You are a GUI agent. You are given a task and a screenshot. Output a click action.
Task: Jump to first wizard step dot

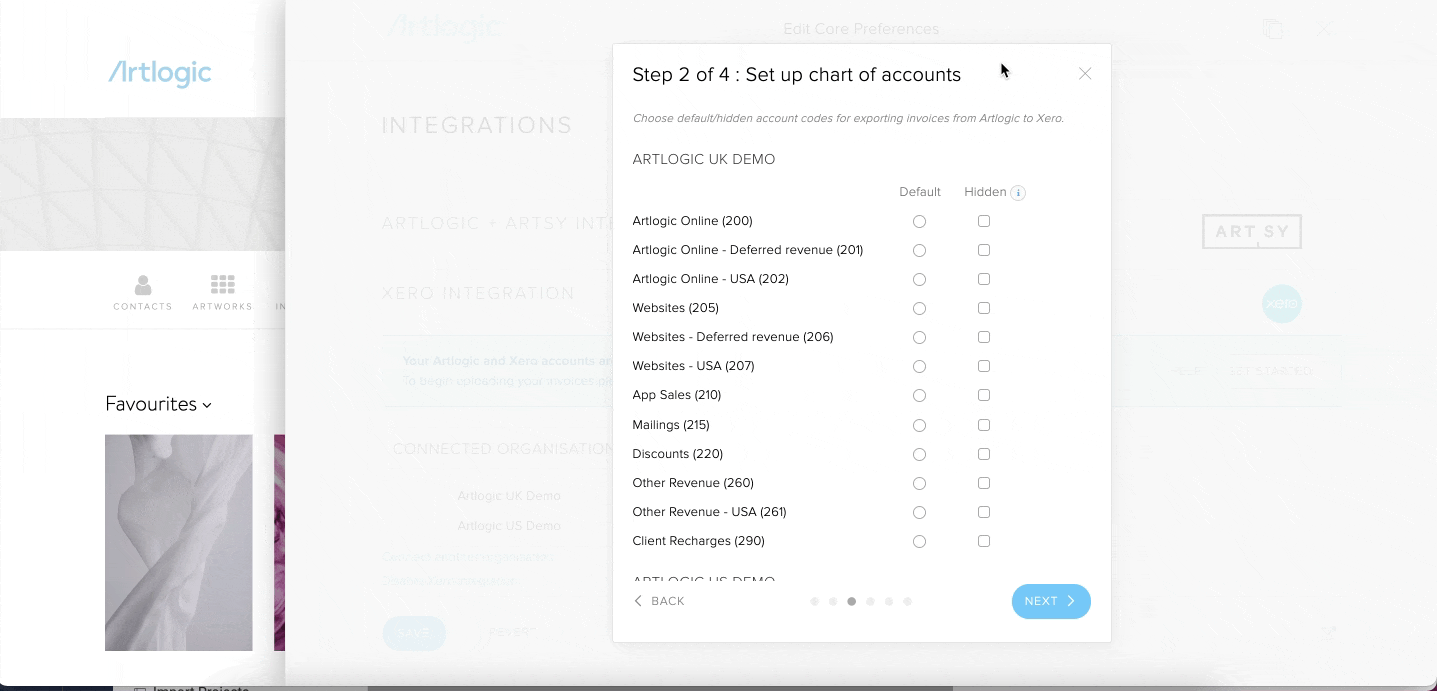815,602
